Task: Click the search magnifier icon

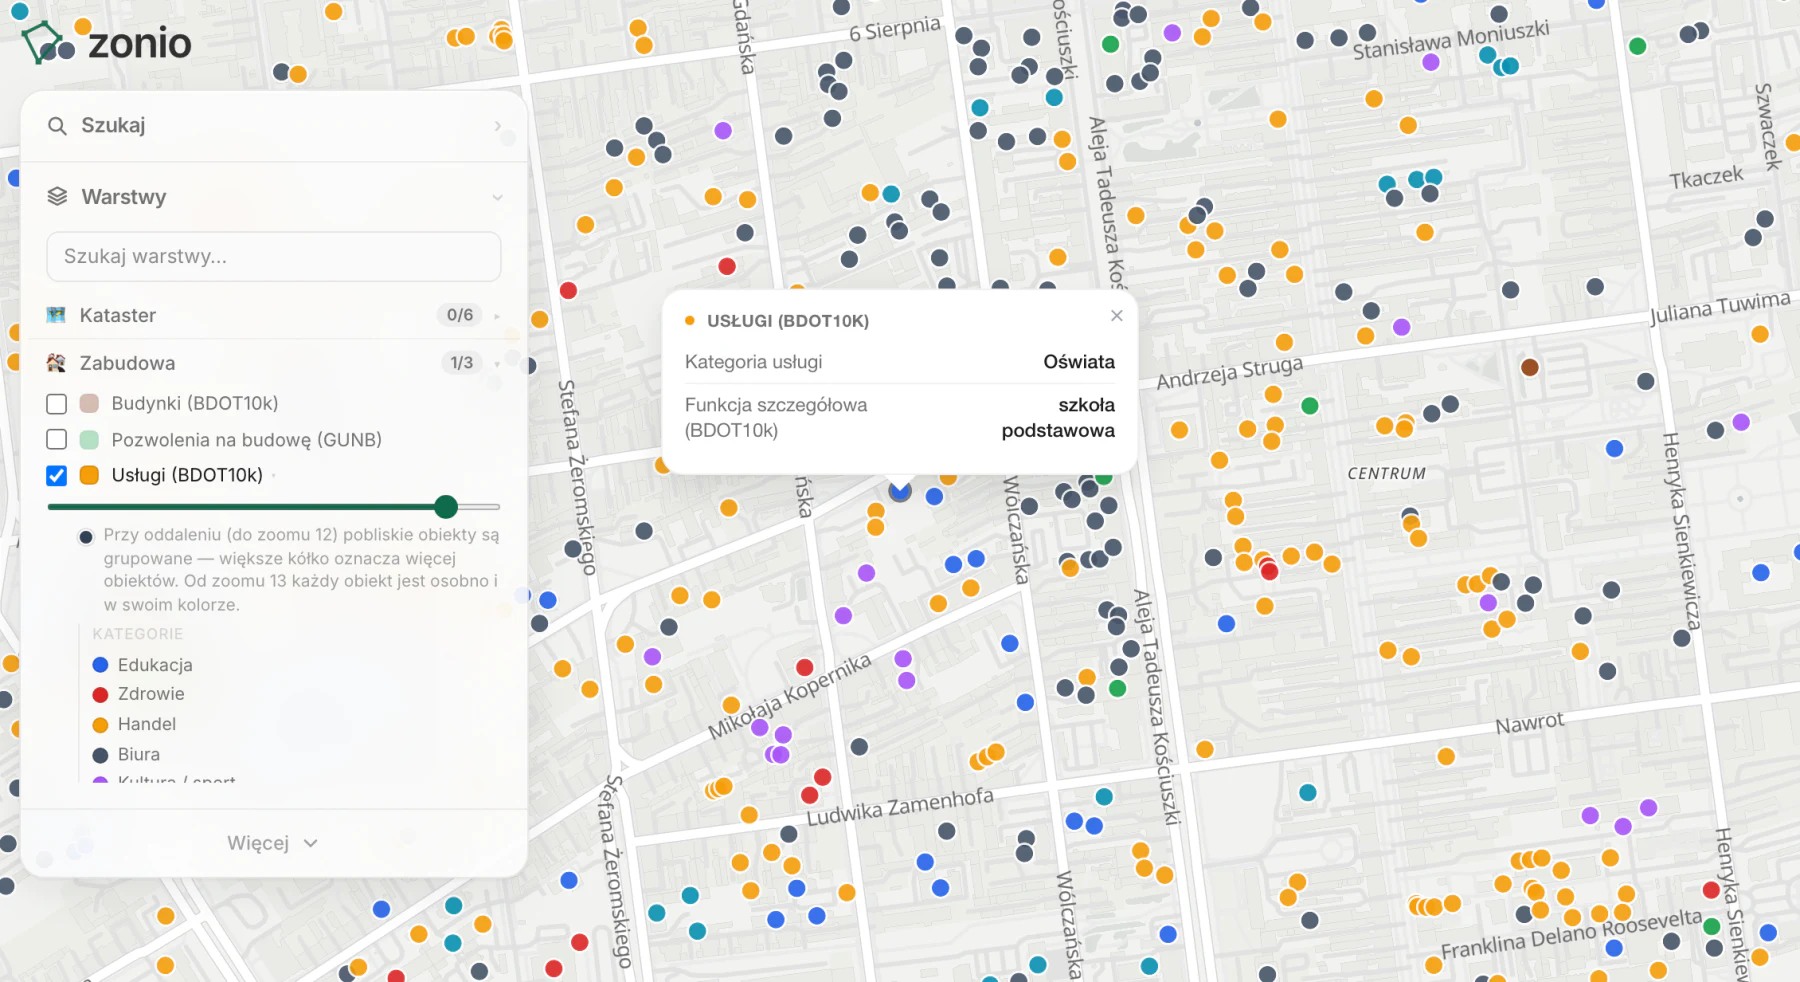Action: [x=57, y=126]
